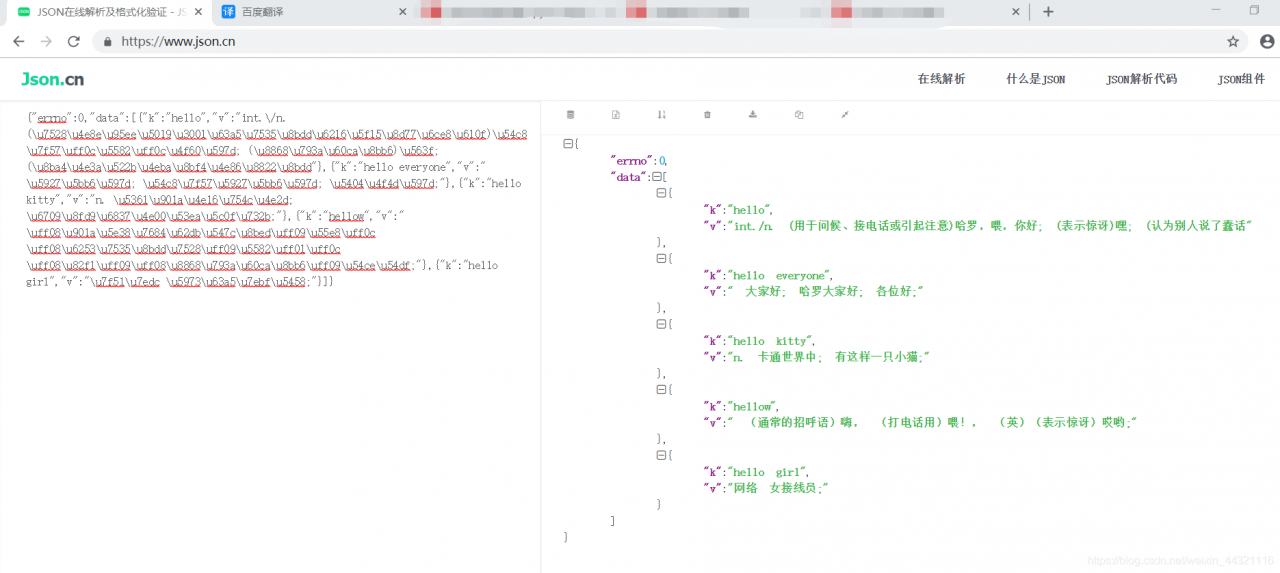Collapse the "hello girl" object node
This screenshot has height=573, width=1280.
[661, 455]
